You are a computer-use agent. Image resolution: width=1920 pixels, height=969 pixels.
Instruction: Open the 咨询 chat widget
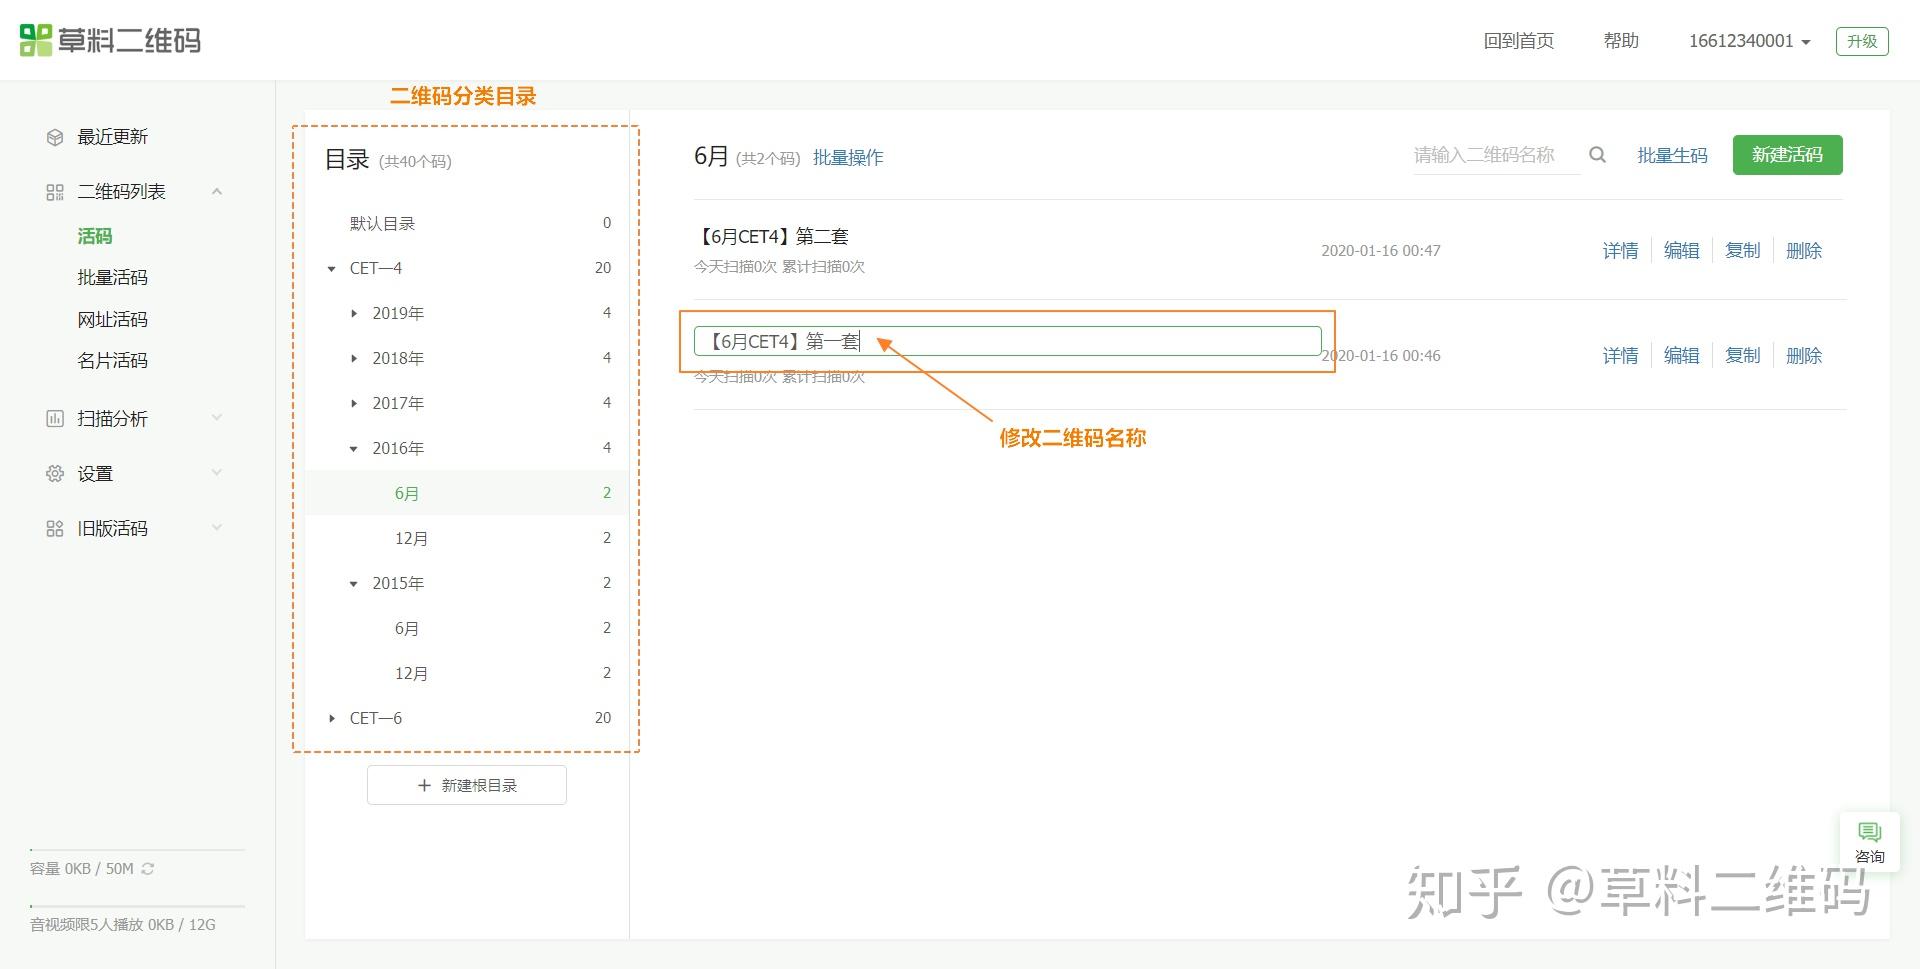(x=1869, y=842)
